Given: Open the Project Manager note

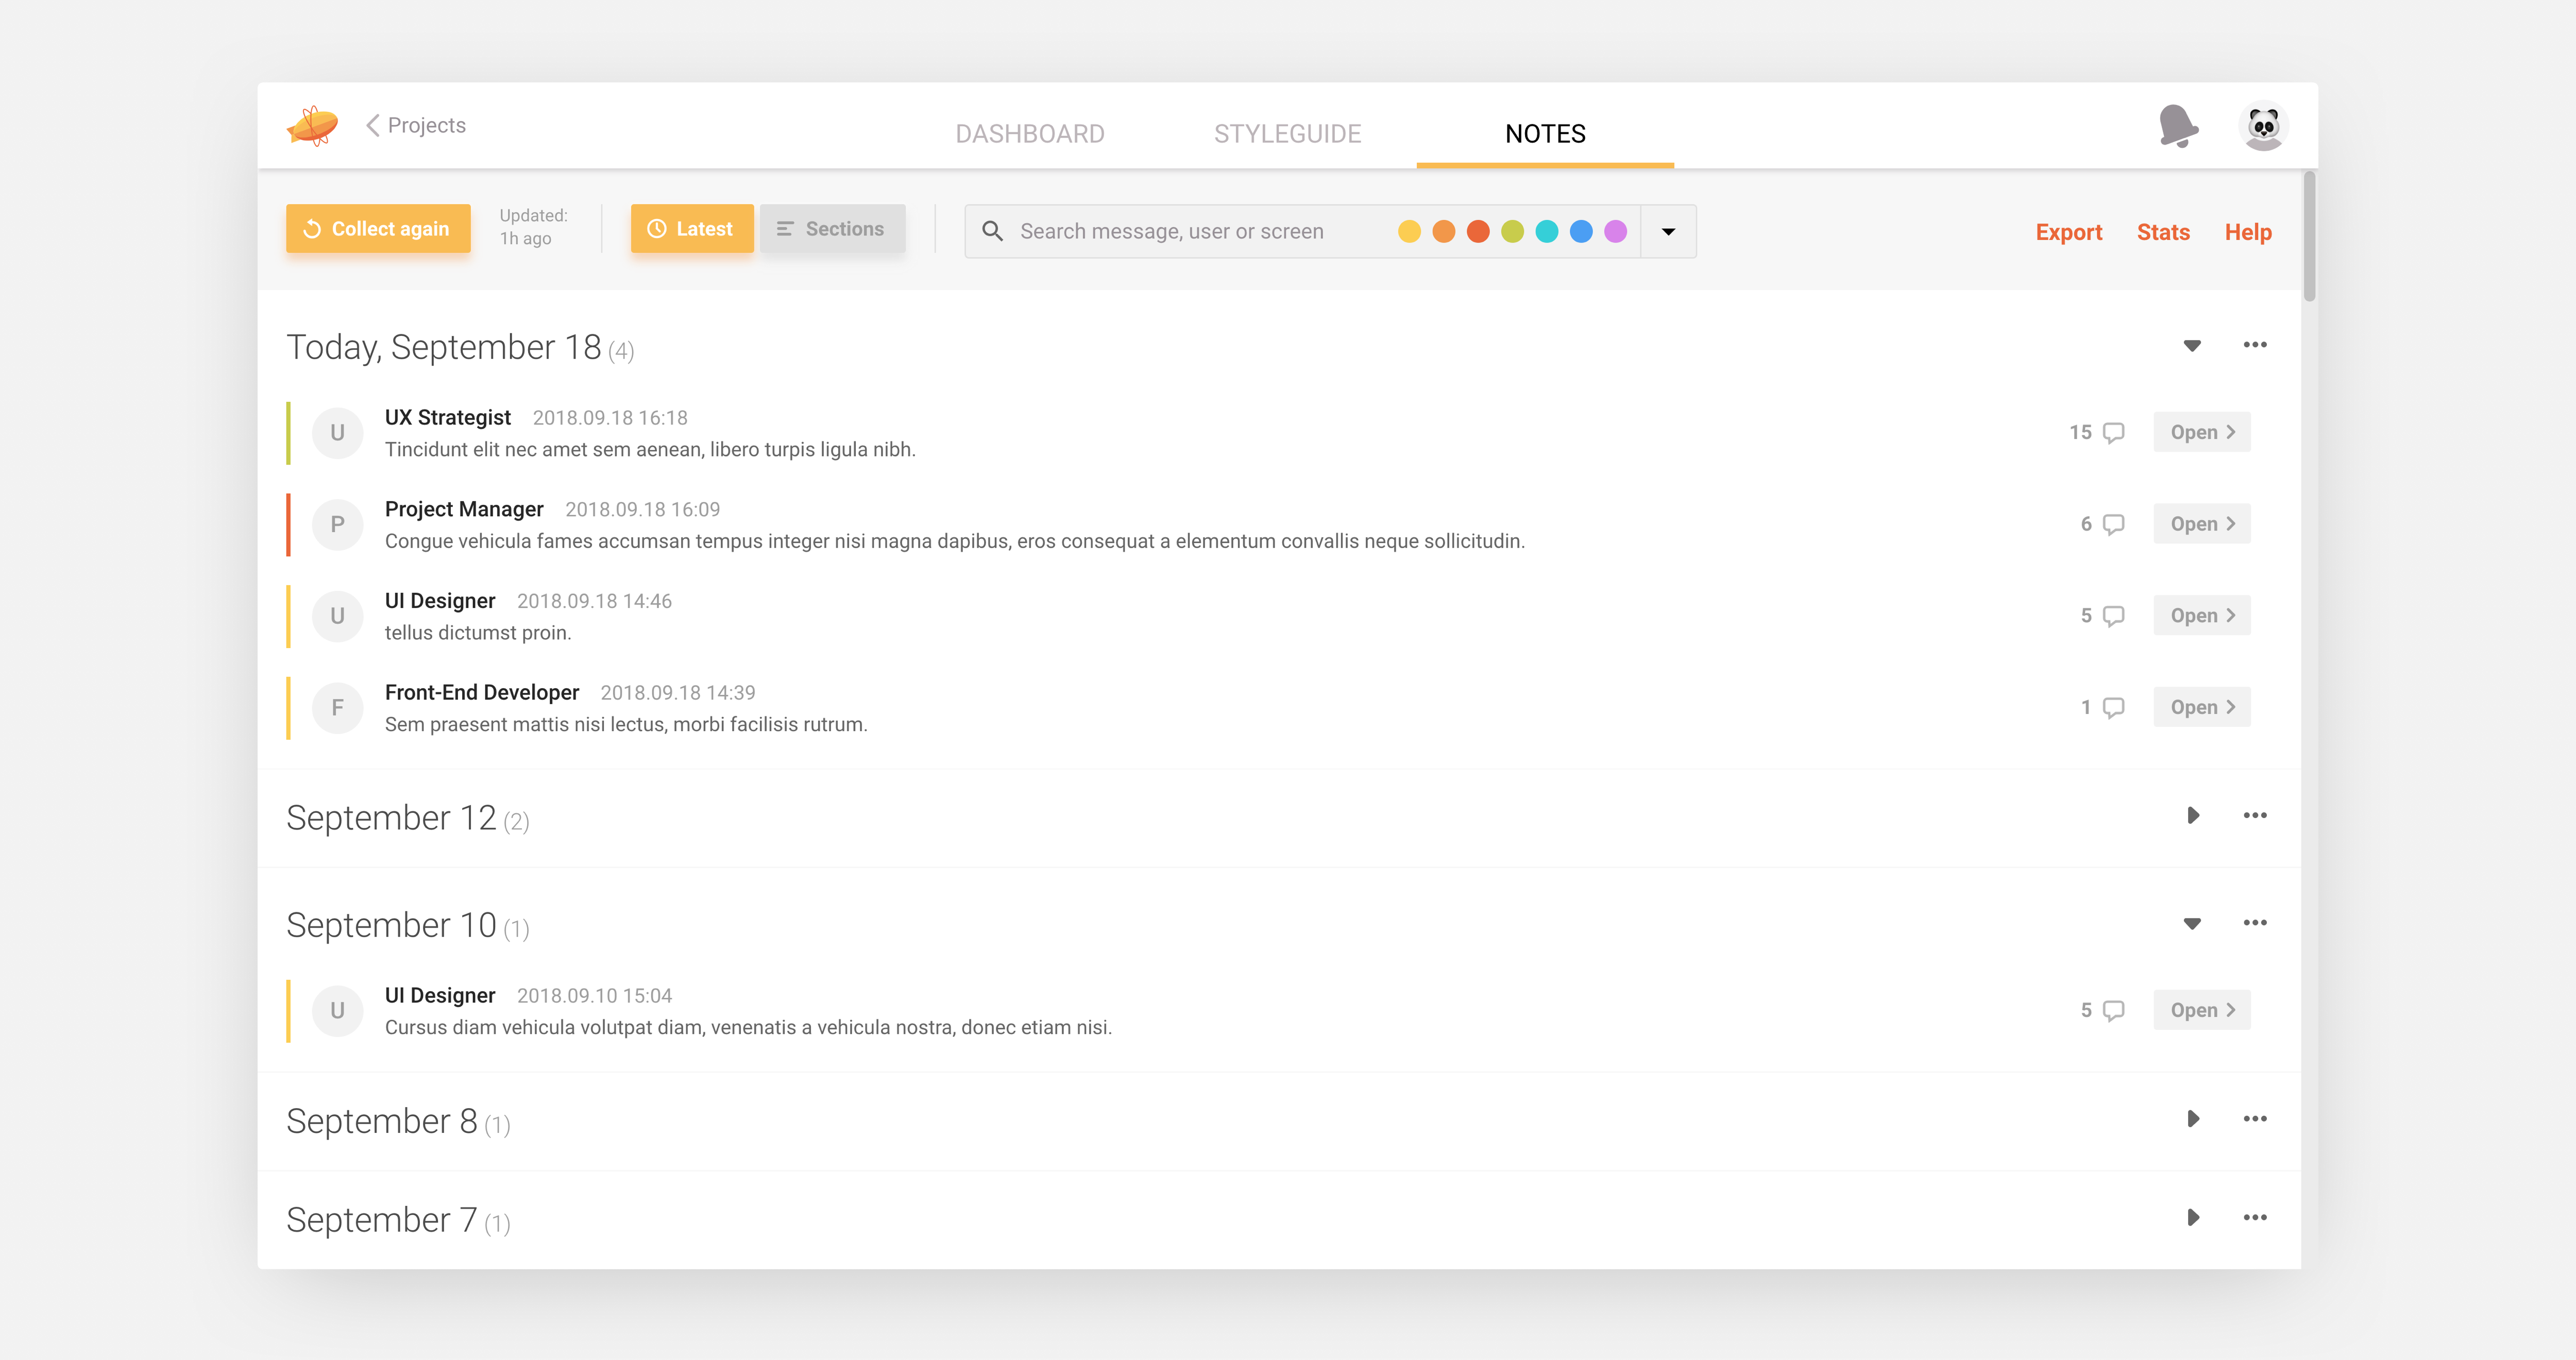Looking at the screenshot, I should point(2202,524).
